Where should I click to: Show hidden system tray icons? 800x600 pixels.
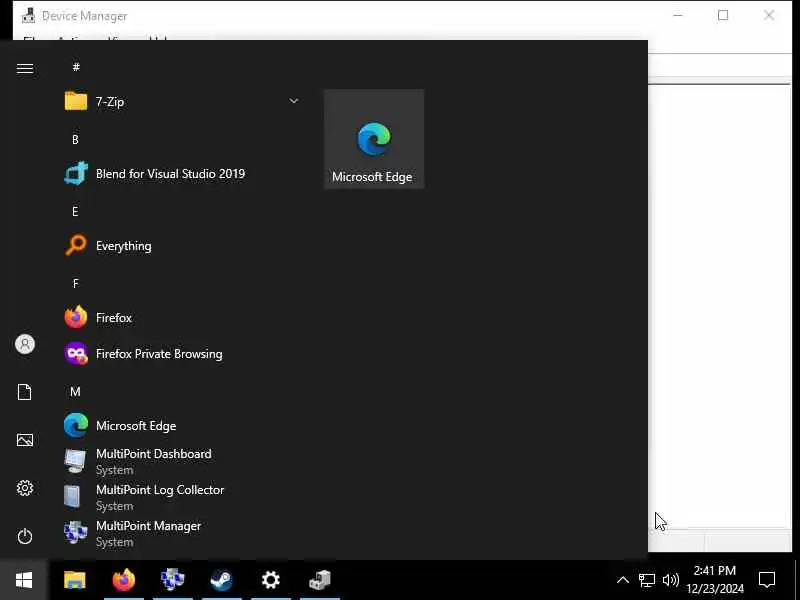[623, 580]
